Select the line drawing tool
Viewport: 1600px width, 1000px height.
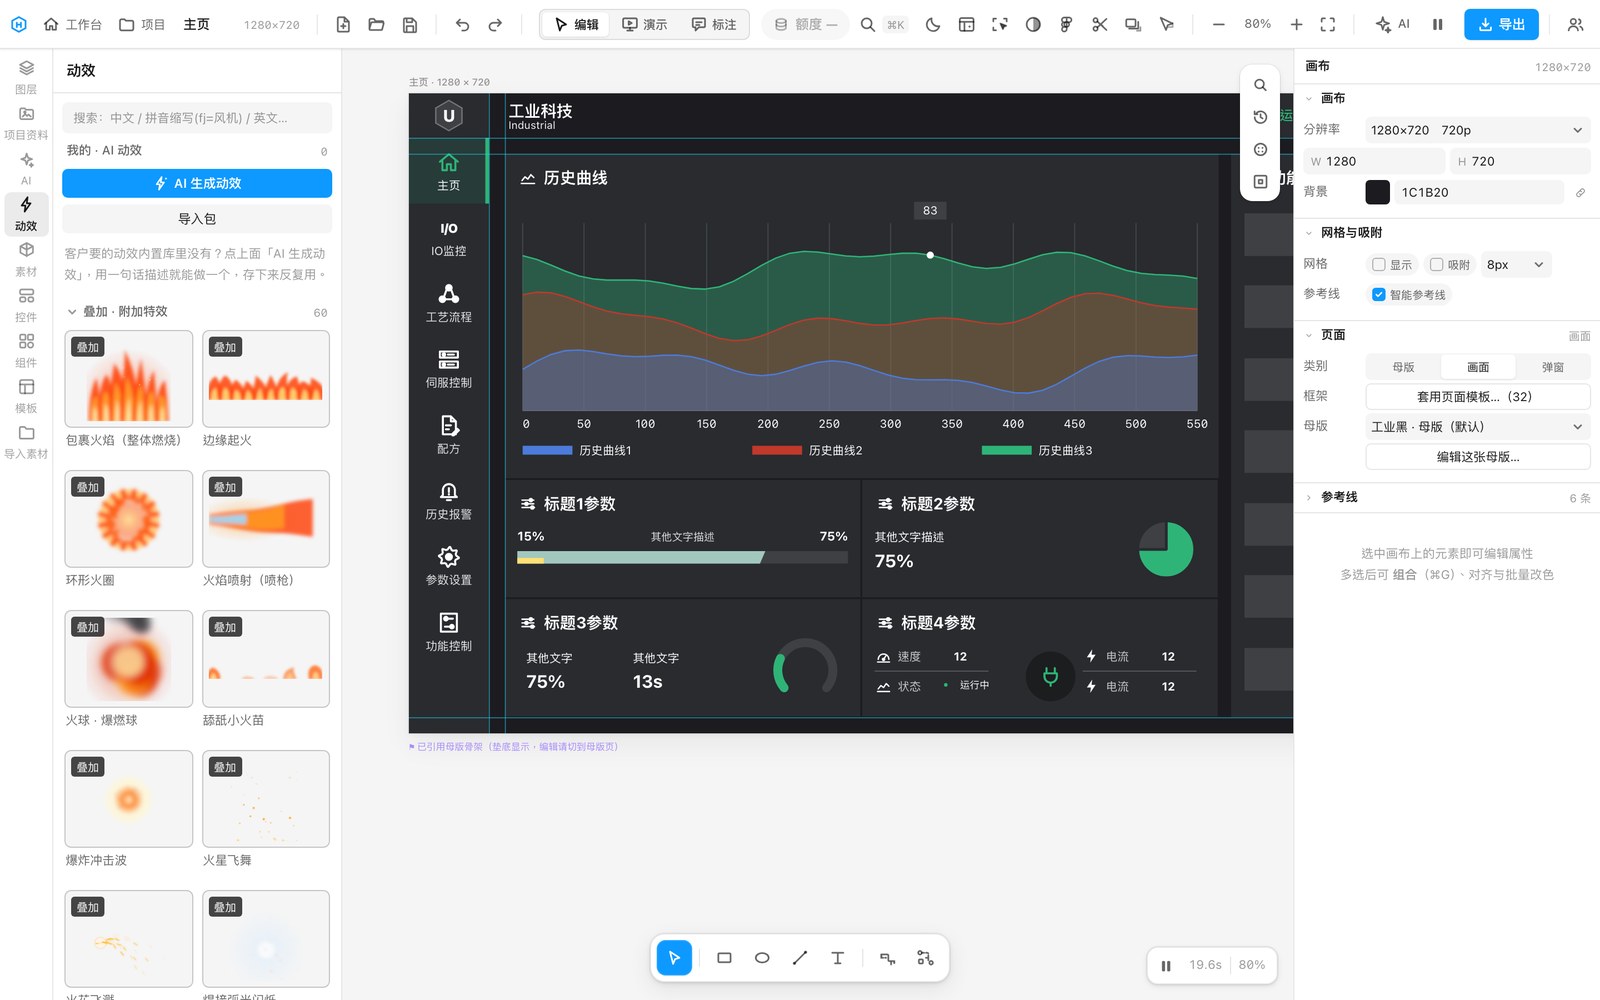pyautogui.click(x=800, y=958)
